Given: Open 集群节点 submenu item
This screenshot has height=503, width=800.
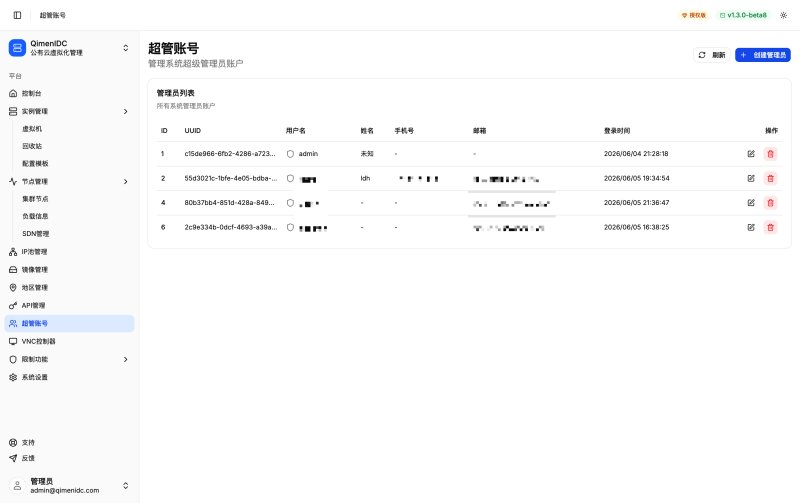Looking at the screenshot, I should point(35,199).
